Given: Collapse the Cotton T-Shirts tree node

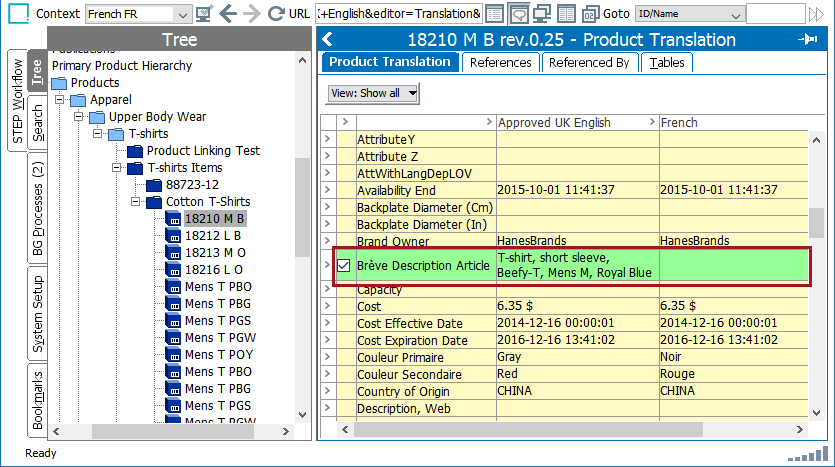Looking at the screenshot, I should [137, 202].
